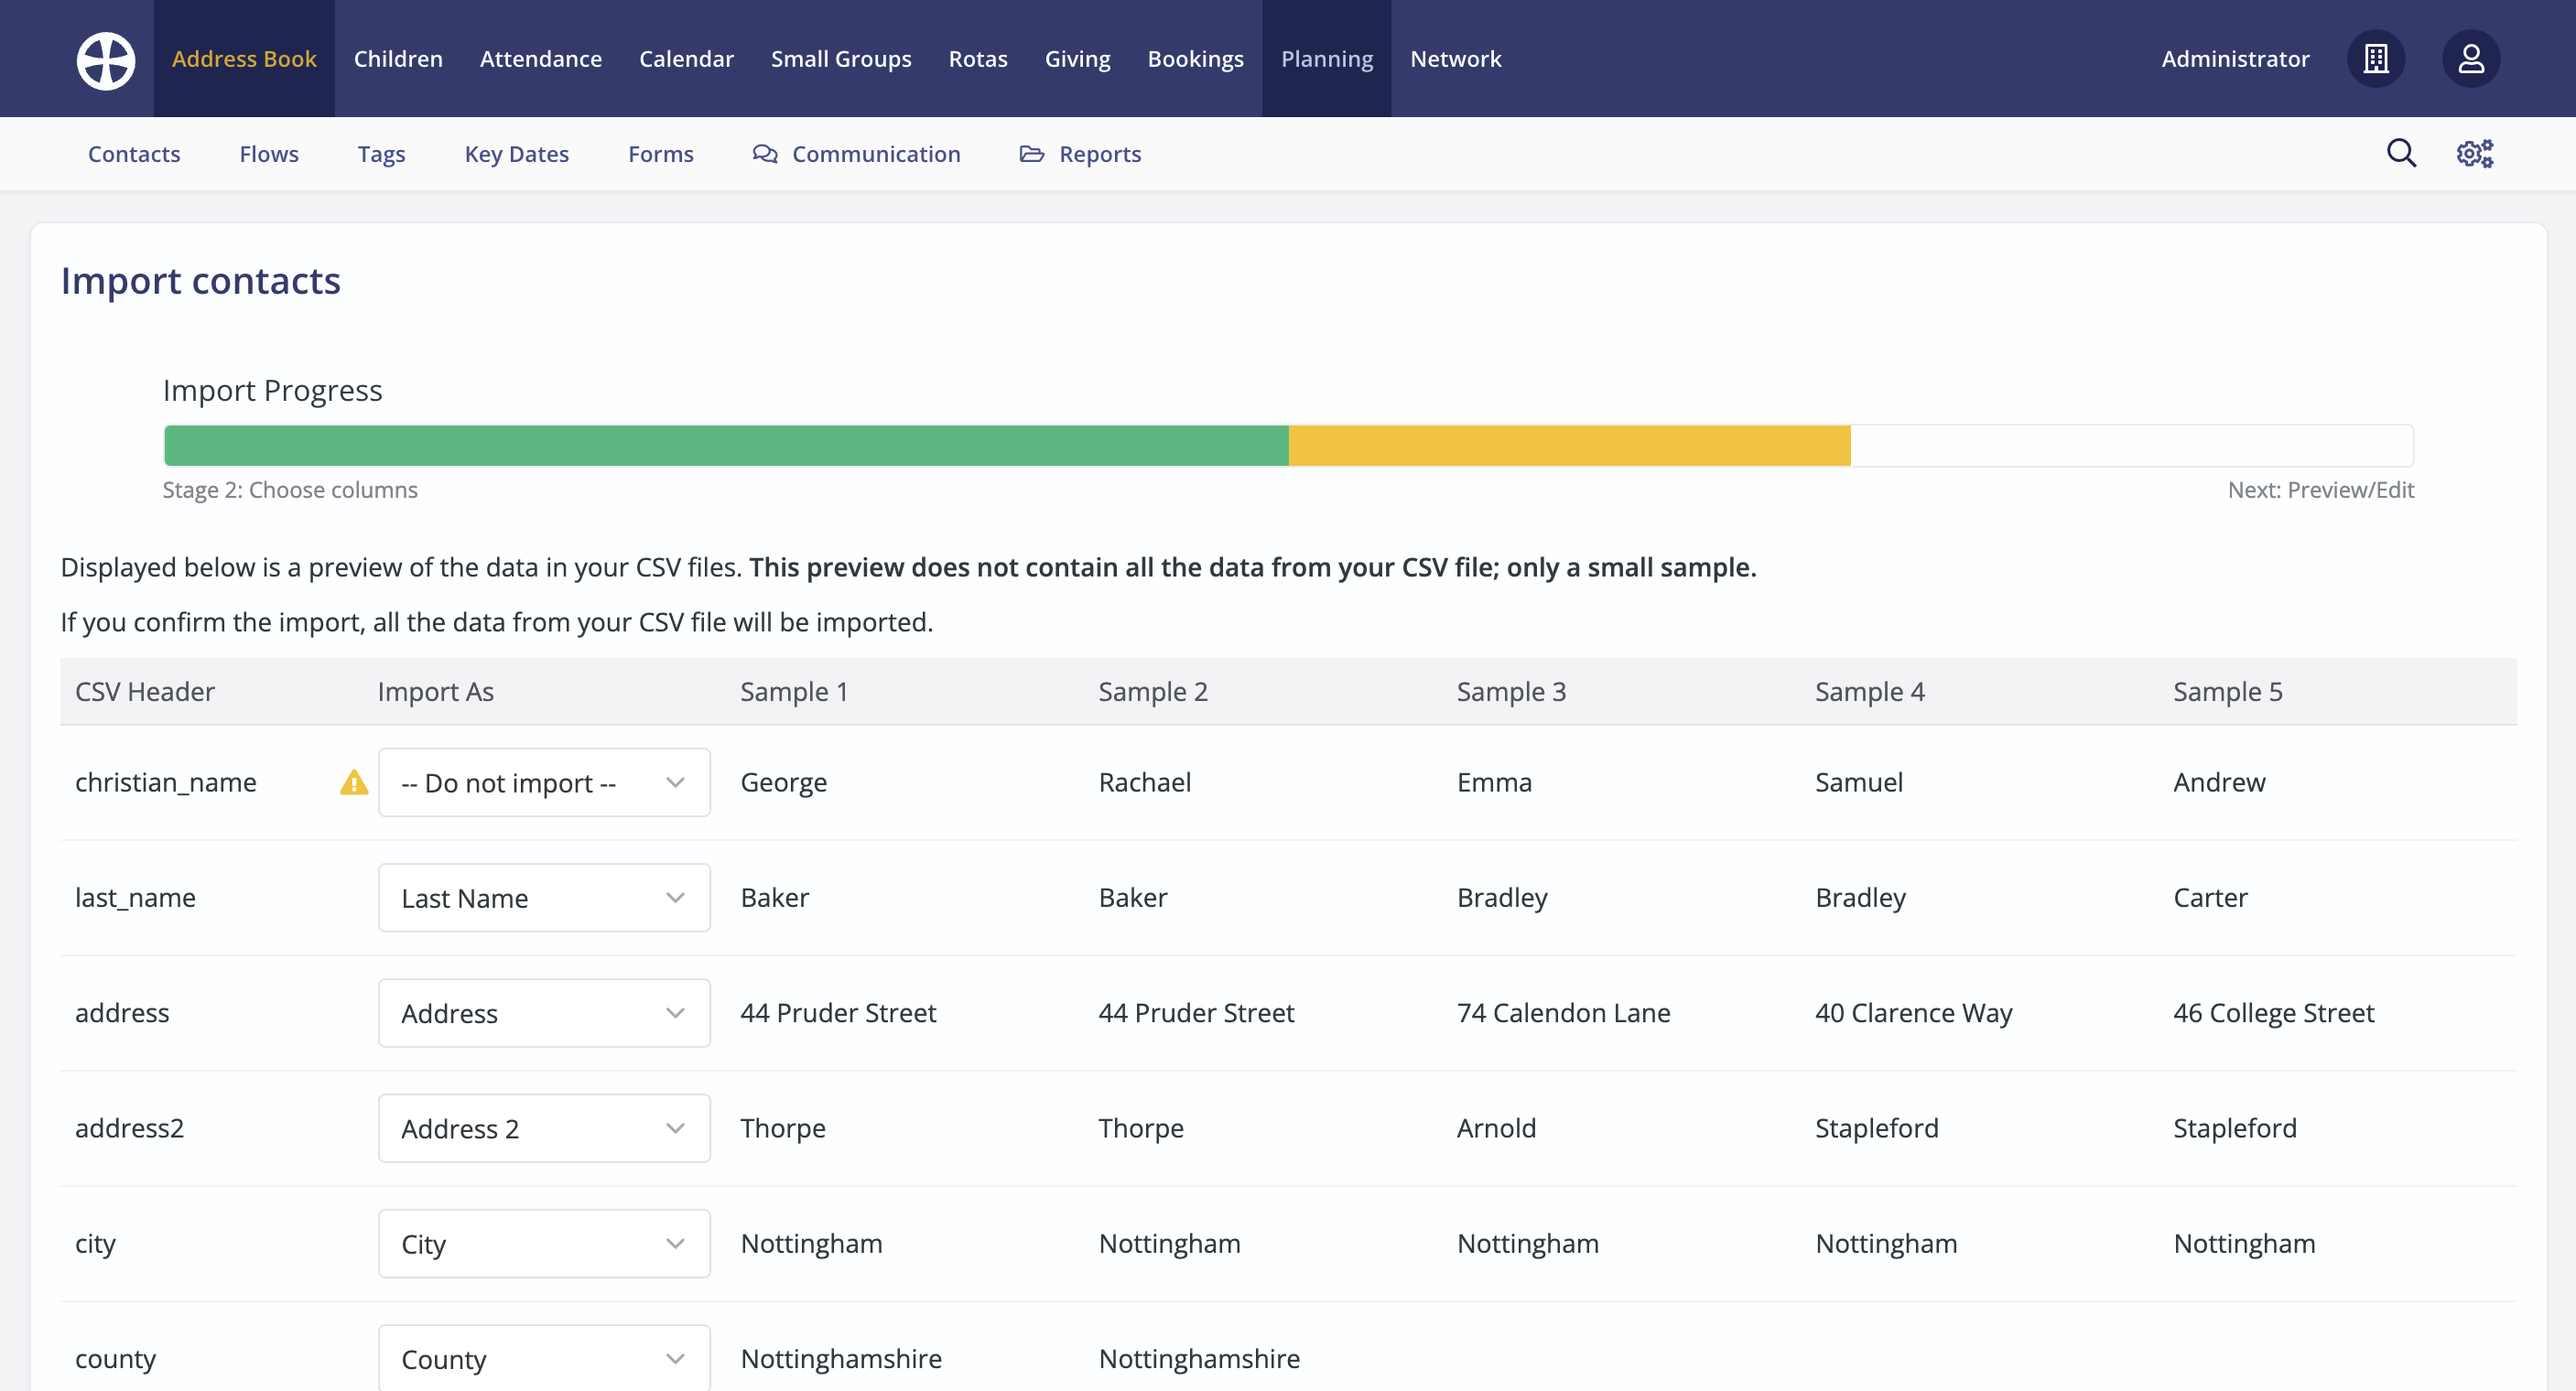Open the County dropdown
The height and width of the screenshot is (1391, 2576).
[x=544, y=1358]
